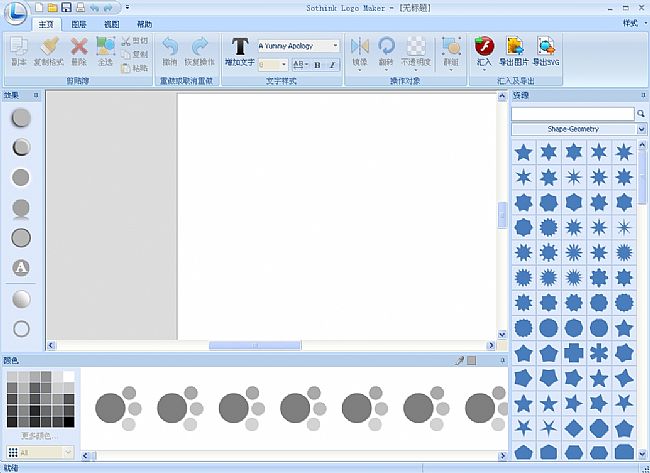This screenshot has height=473, width=650.
Task: Toggle bold text formatting
Action: point(315,64)
